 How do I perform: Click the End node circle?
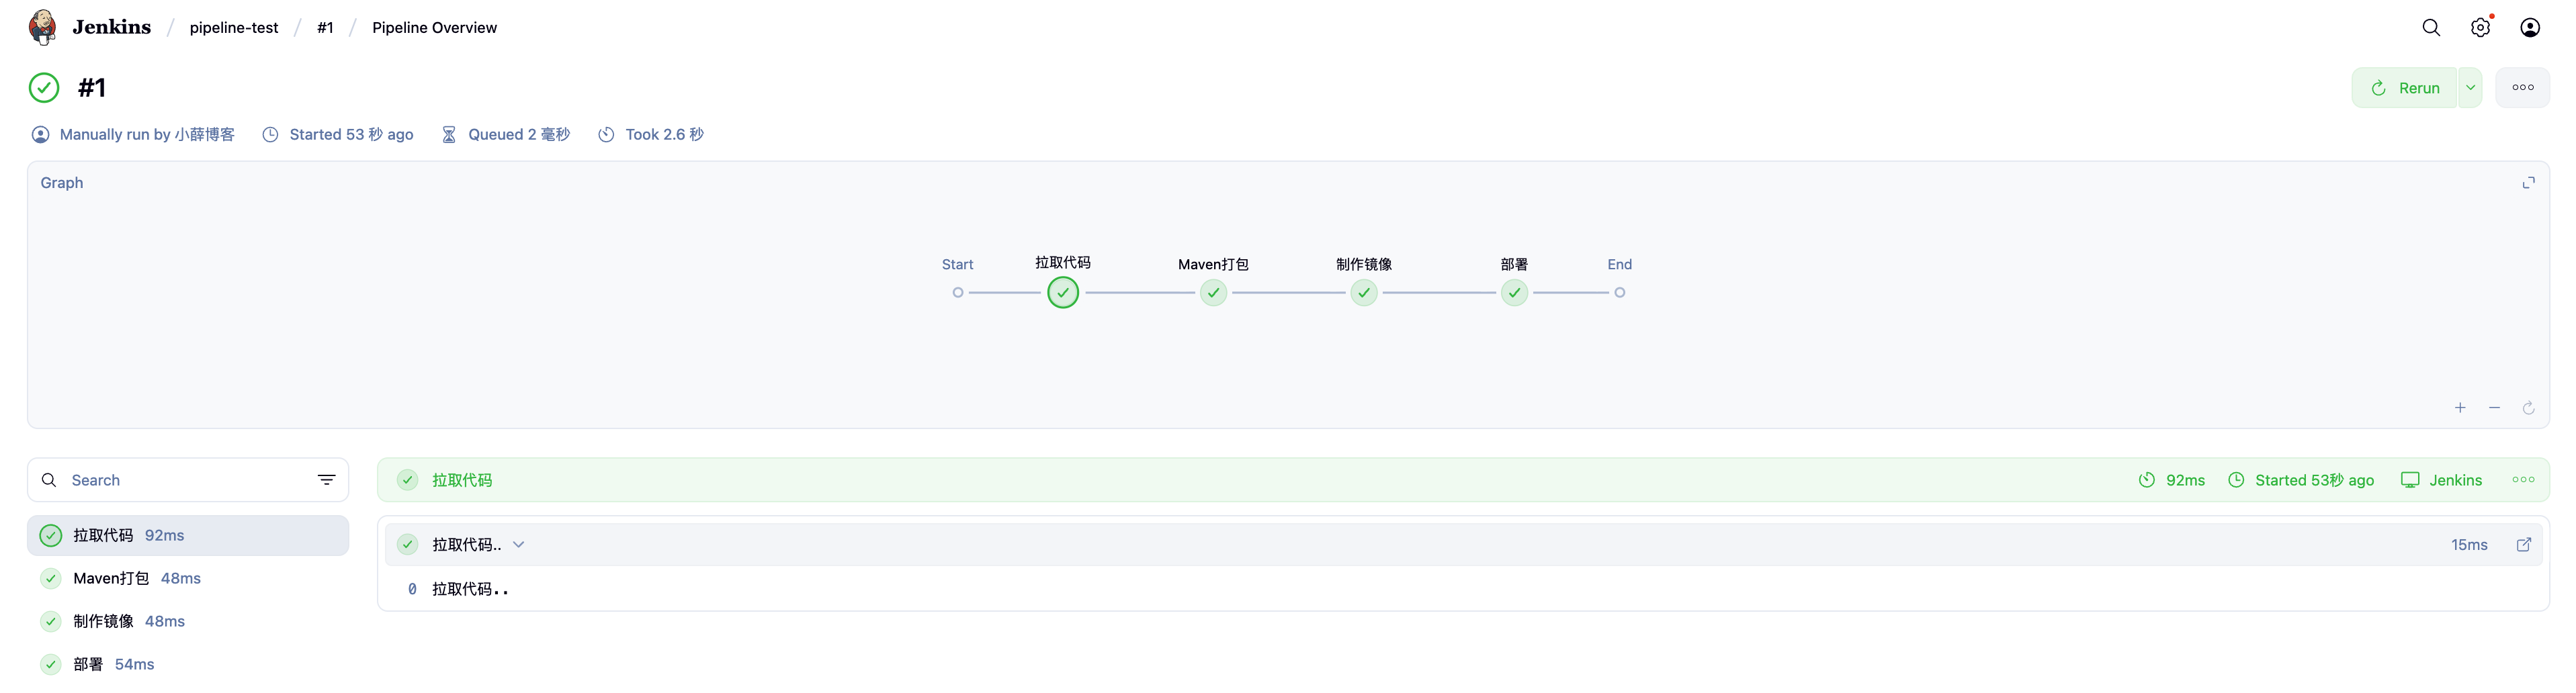(1619, 293)
